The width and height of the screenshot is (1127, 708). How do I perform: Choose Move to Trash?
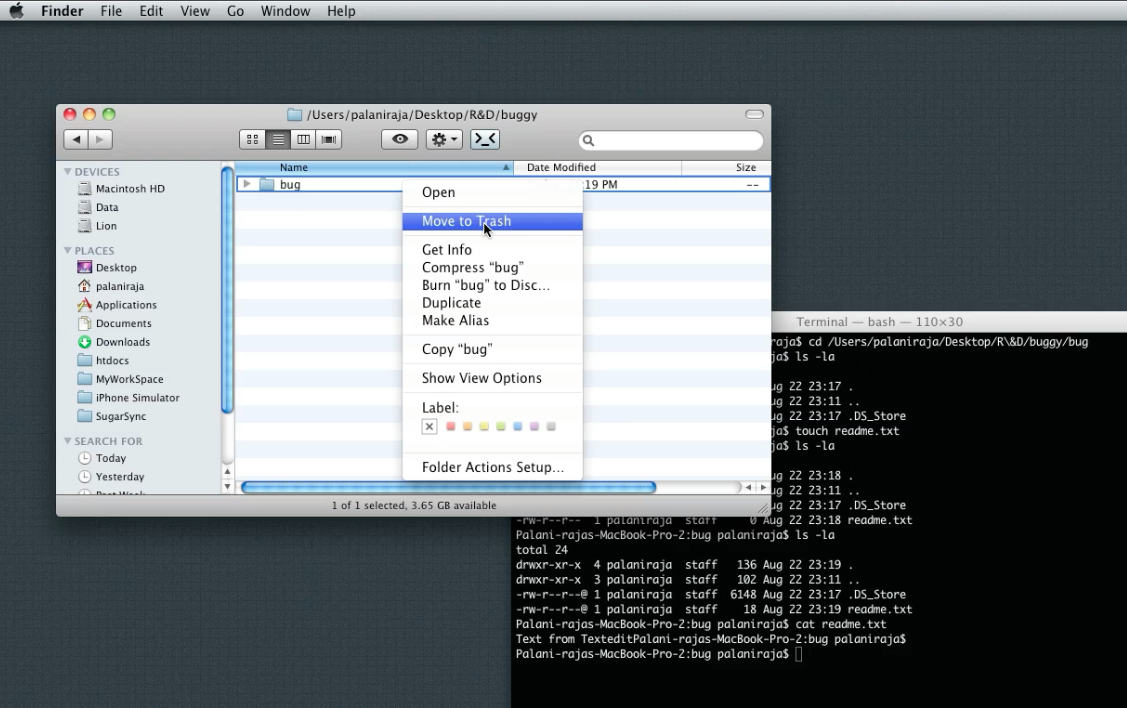[x=492, y=221]
